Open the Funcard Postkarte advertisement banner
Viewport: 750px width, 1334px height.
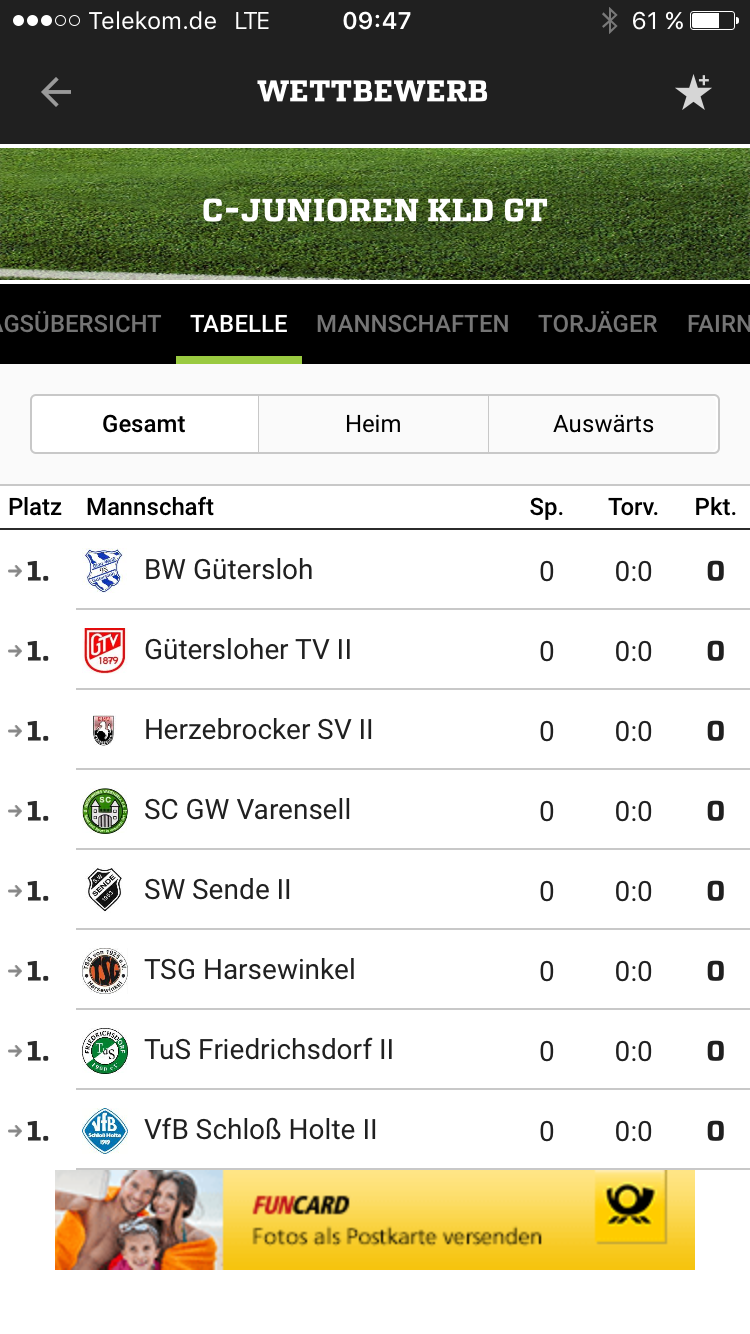click(375, 1220)
